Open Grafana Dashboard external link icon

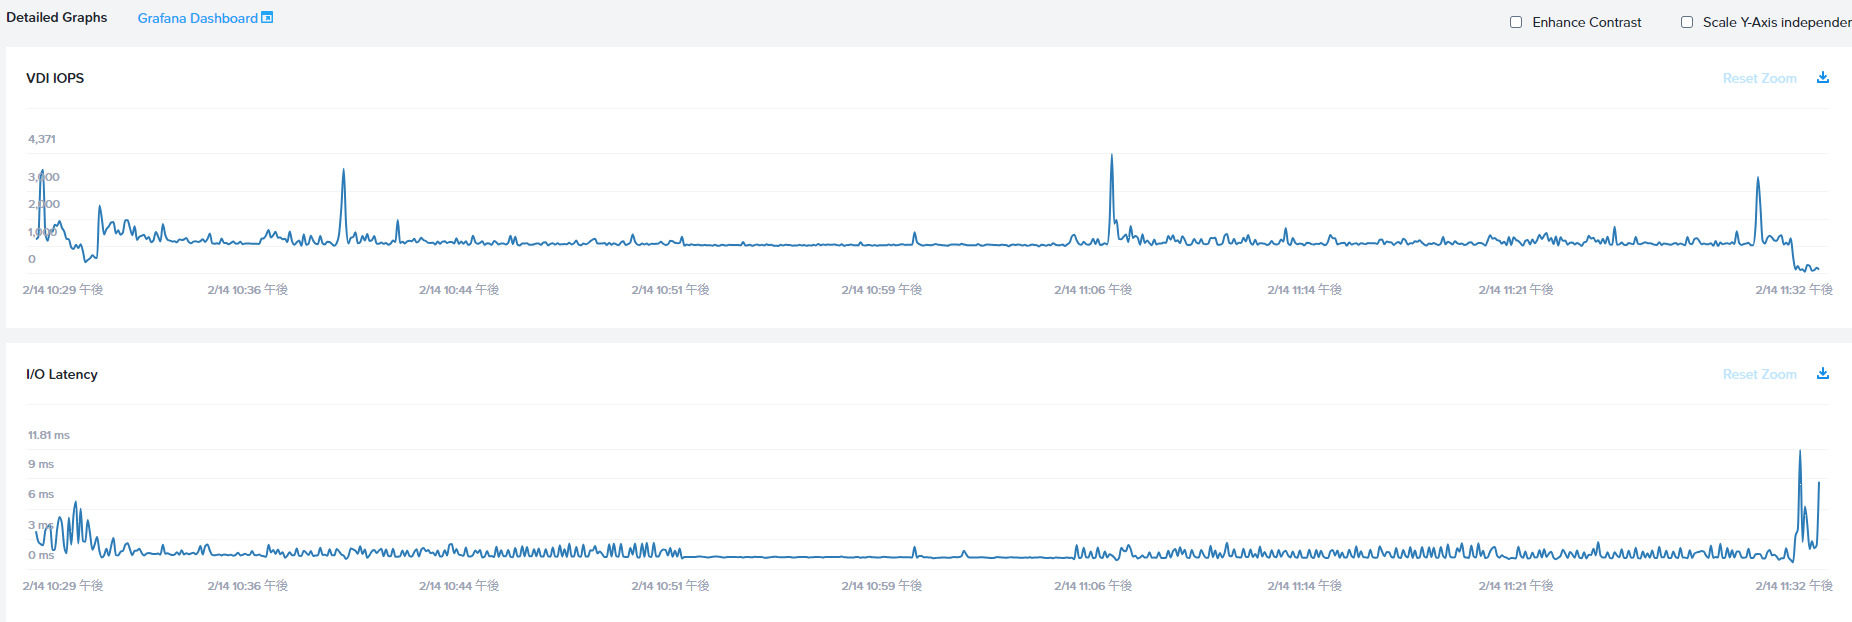267,17
